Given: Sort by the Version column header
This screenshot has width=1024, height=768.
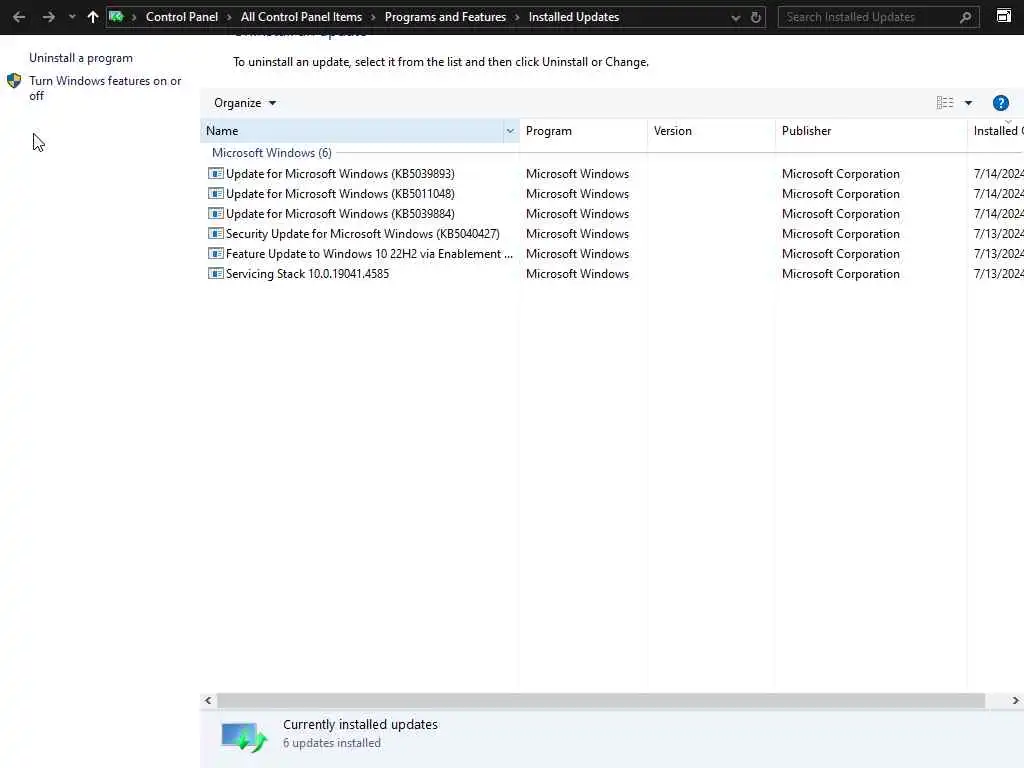Looking at the screenshot, I should click(x=711, y=131).
